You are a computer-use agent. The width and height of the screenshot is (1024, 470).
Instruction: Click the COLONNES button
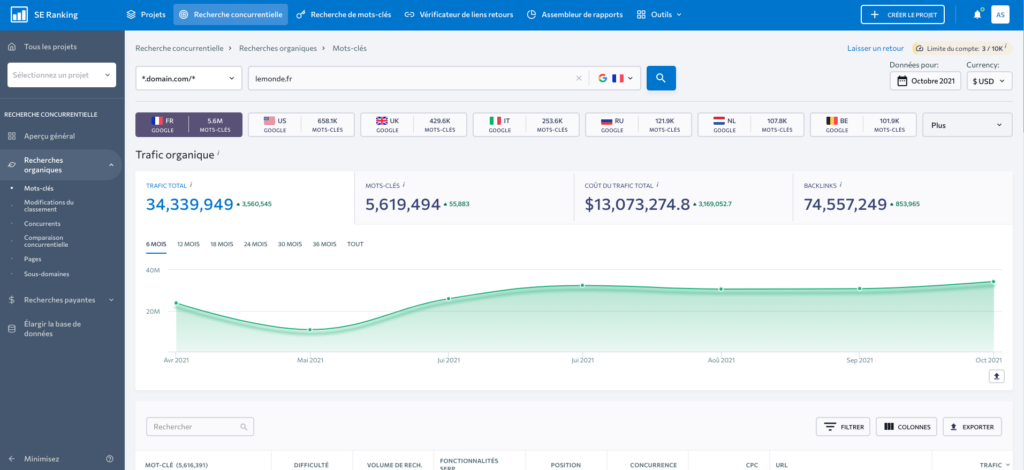click(906, 427)
